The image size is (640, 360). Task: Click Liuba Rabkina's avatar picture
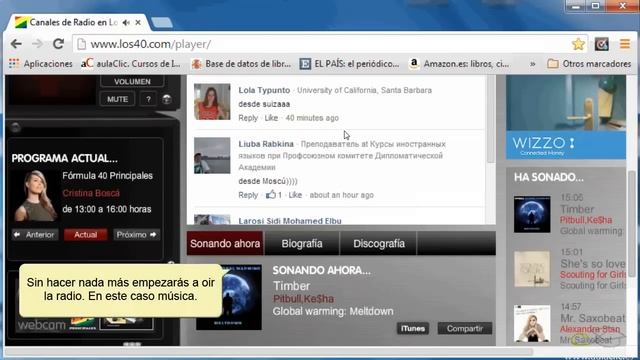point(212,156)
